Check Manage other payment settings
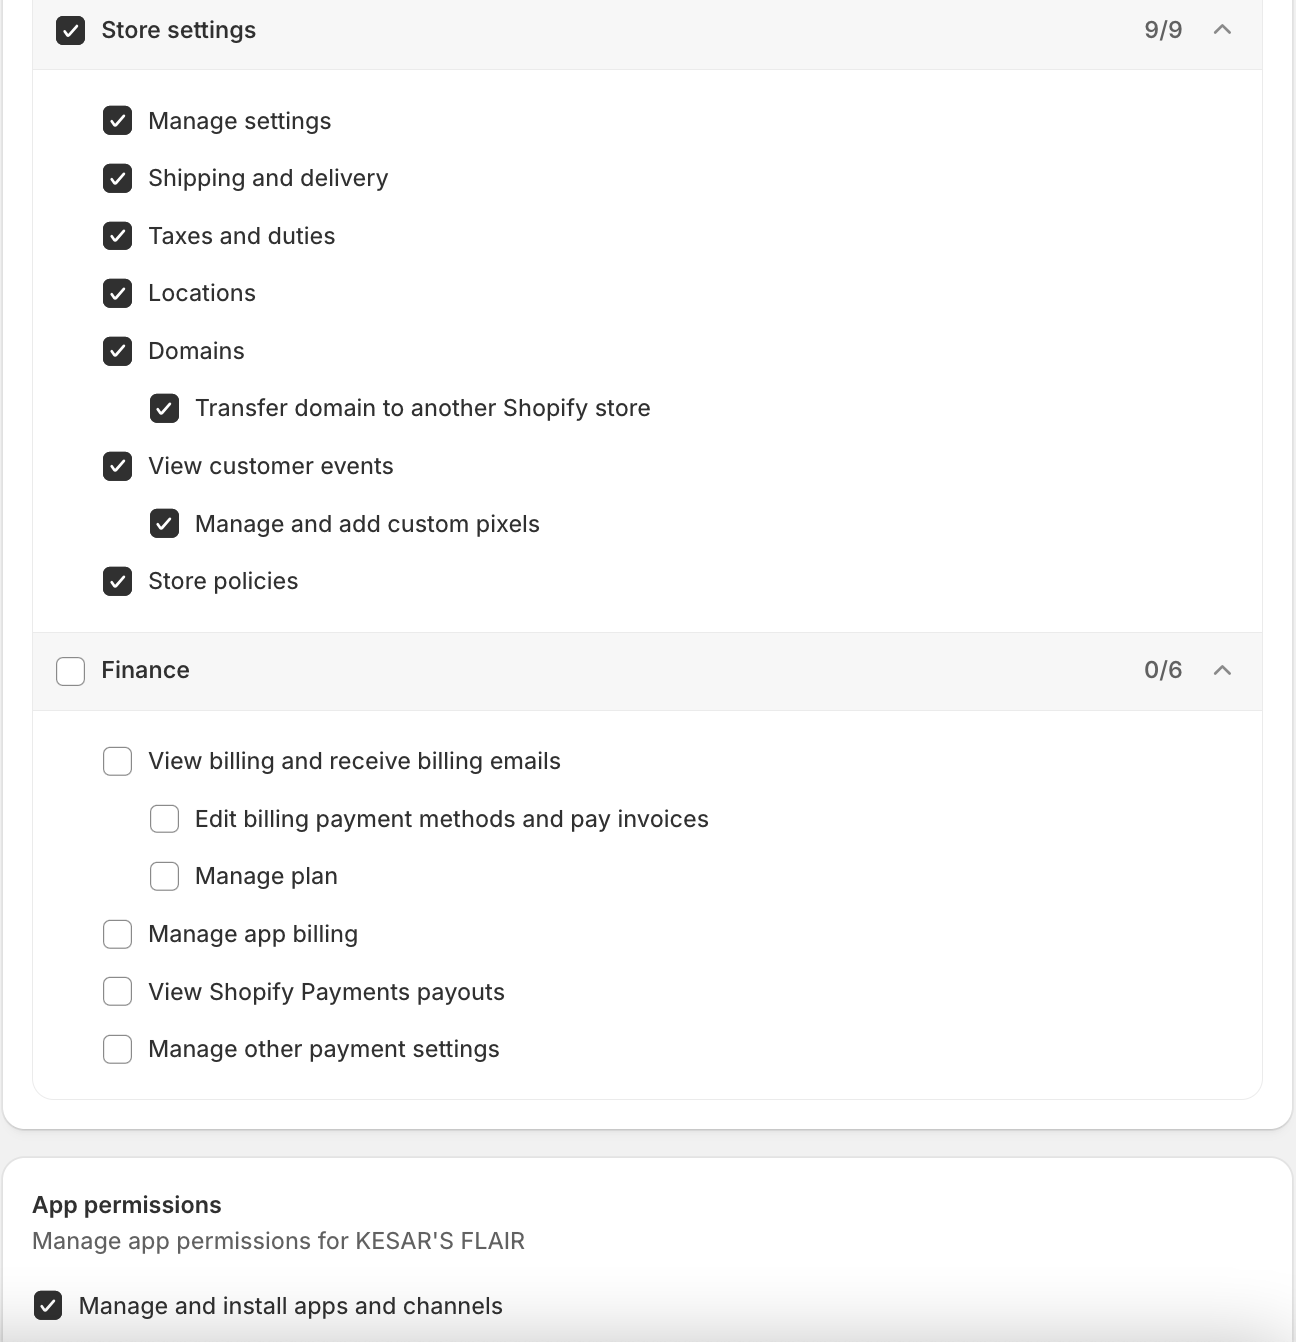 point(117,1049)
